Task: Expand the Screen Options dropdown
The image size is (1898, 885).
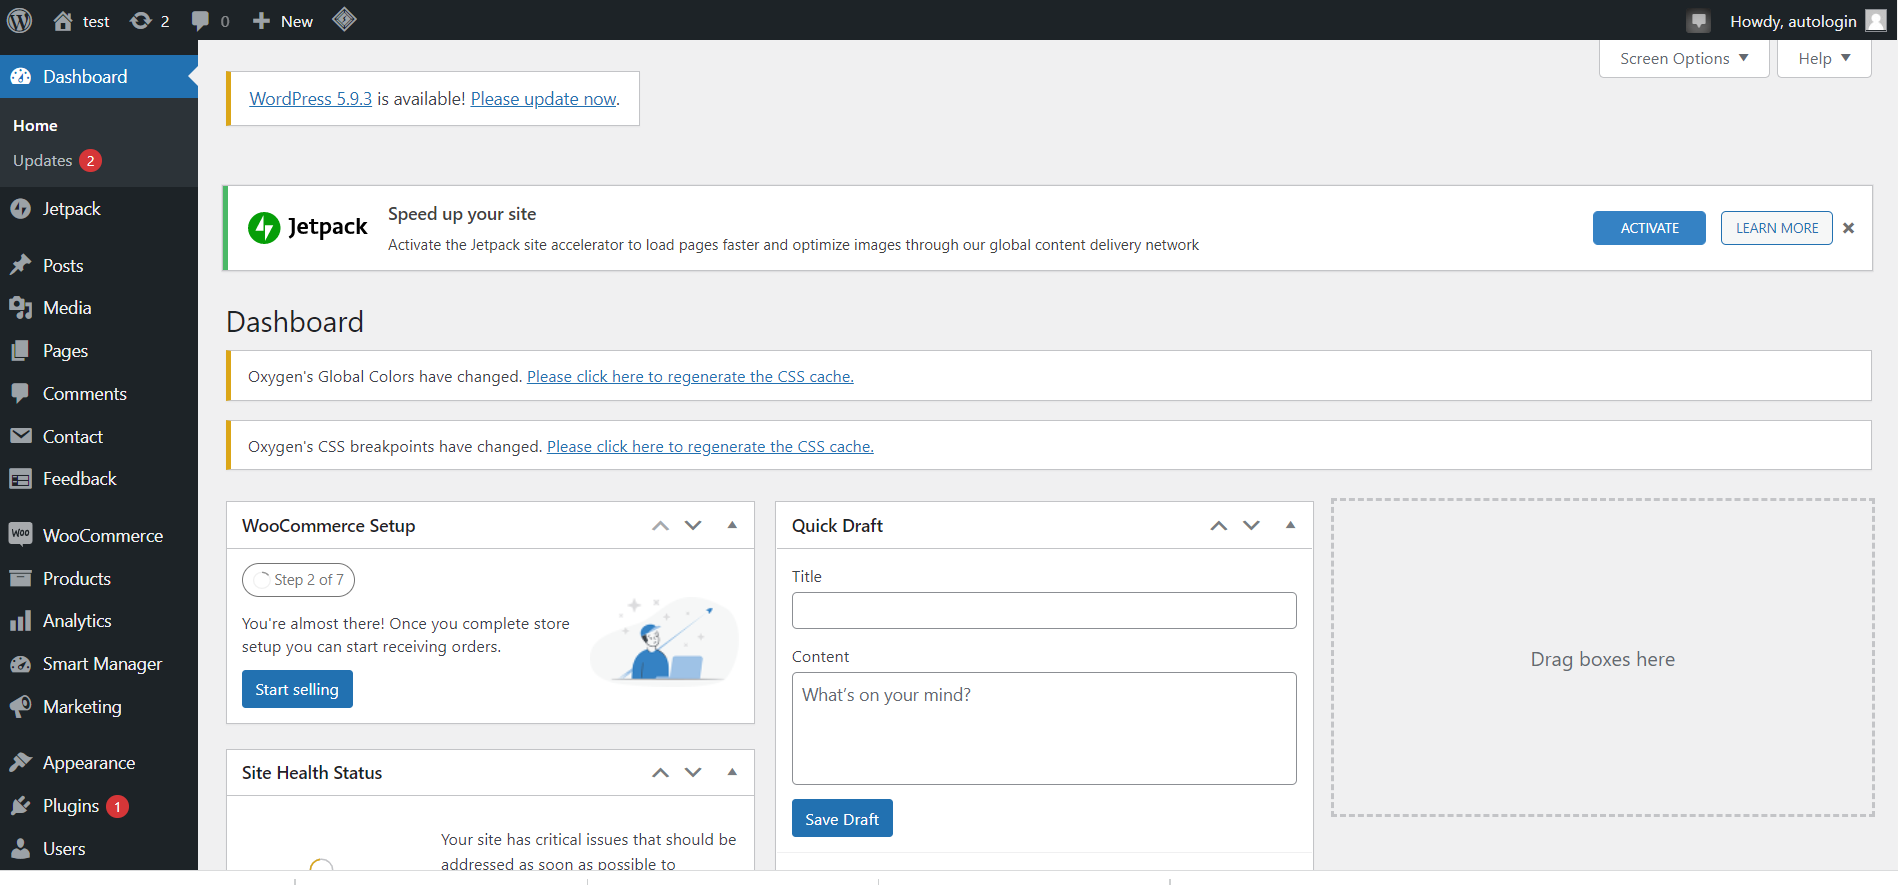Action: tap(1684, 59)
